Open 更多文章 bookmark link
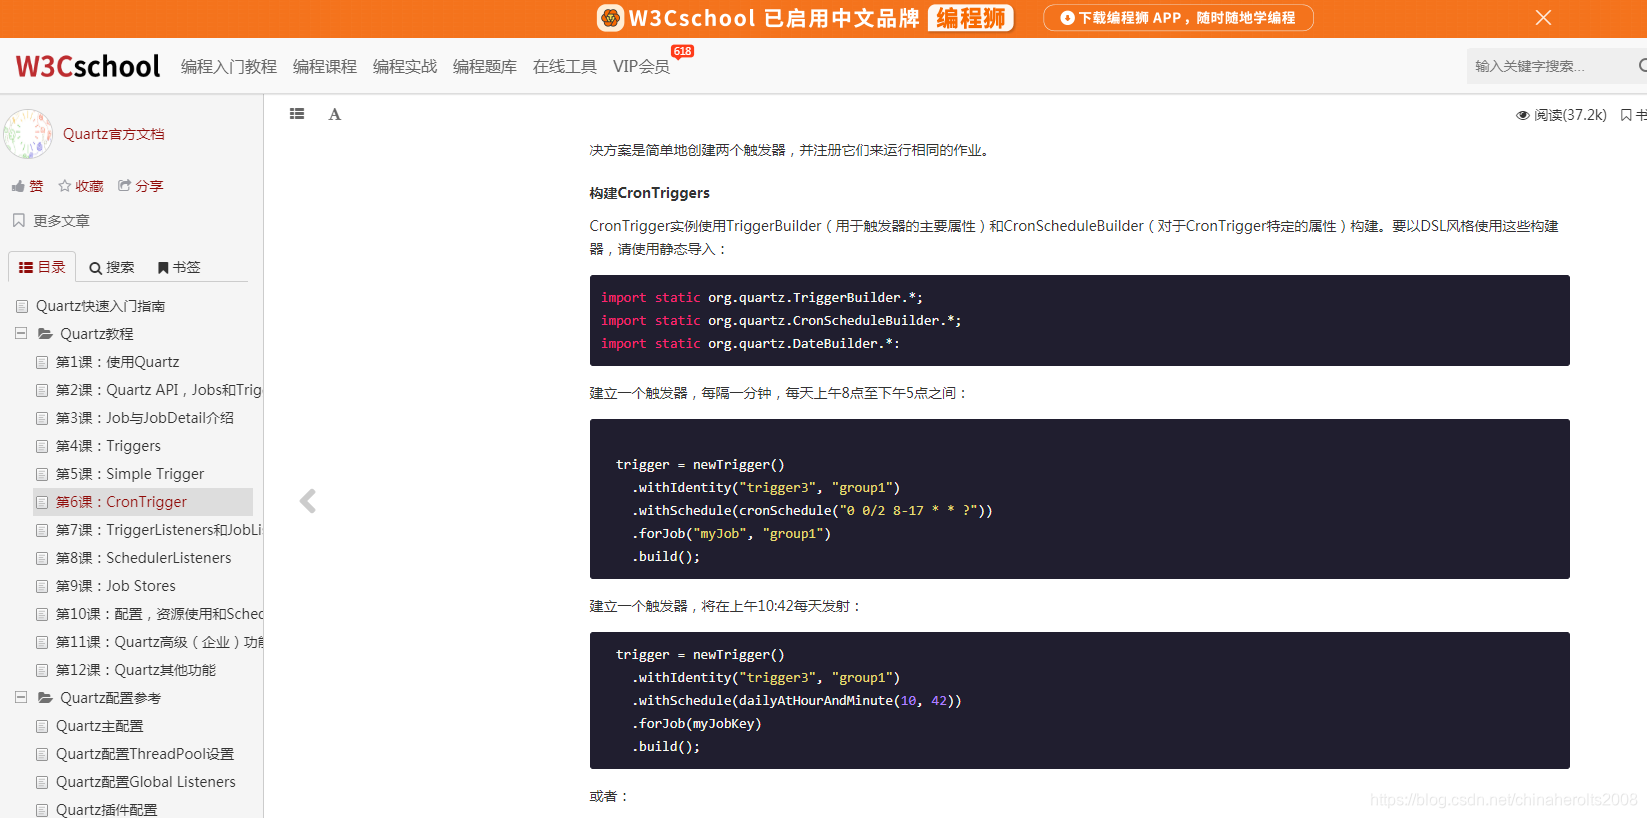1647x818 pixels. point(51,221)
